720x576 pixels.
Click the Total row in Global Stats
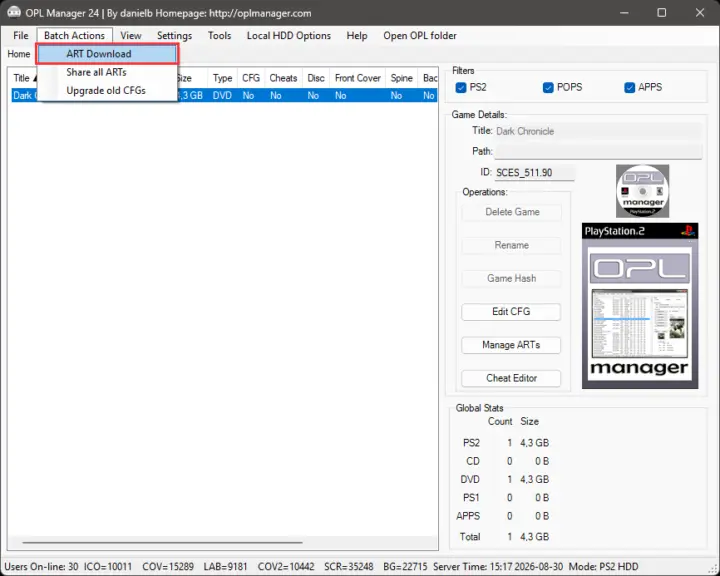click(504, 536)
